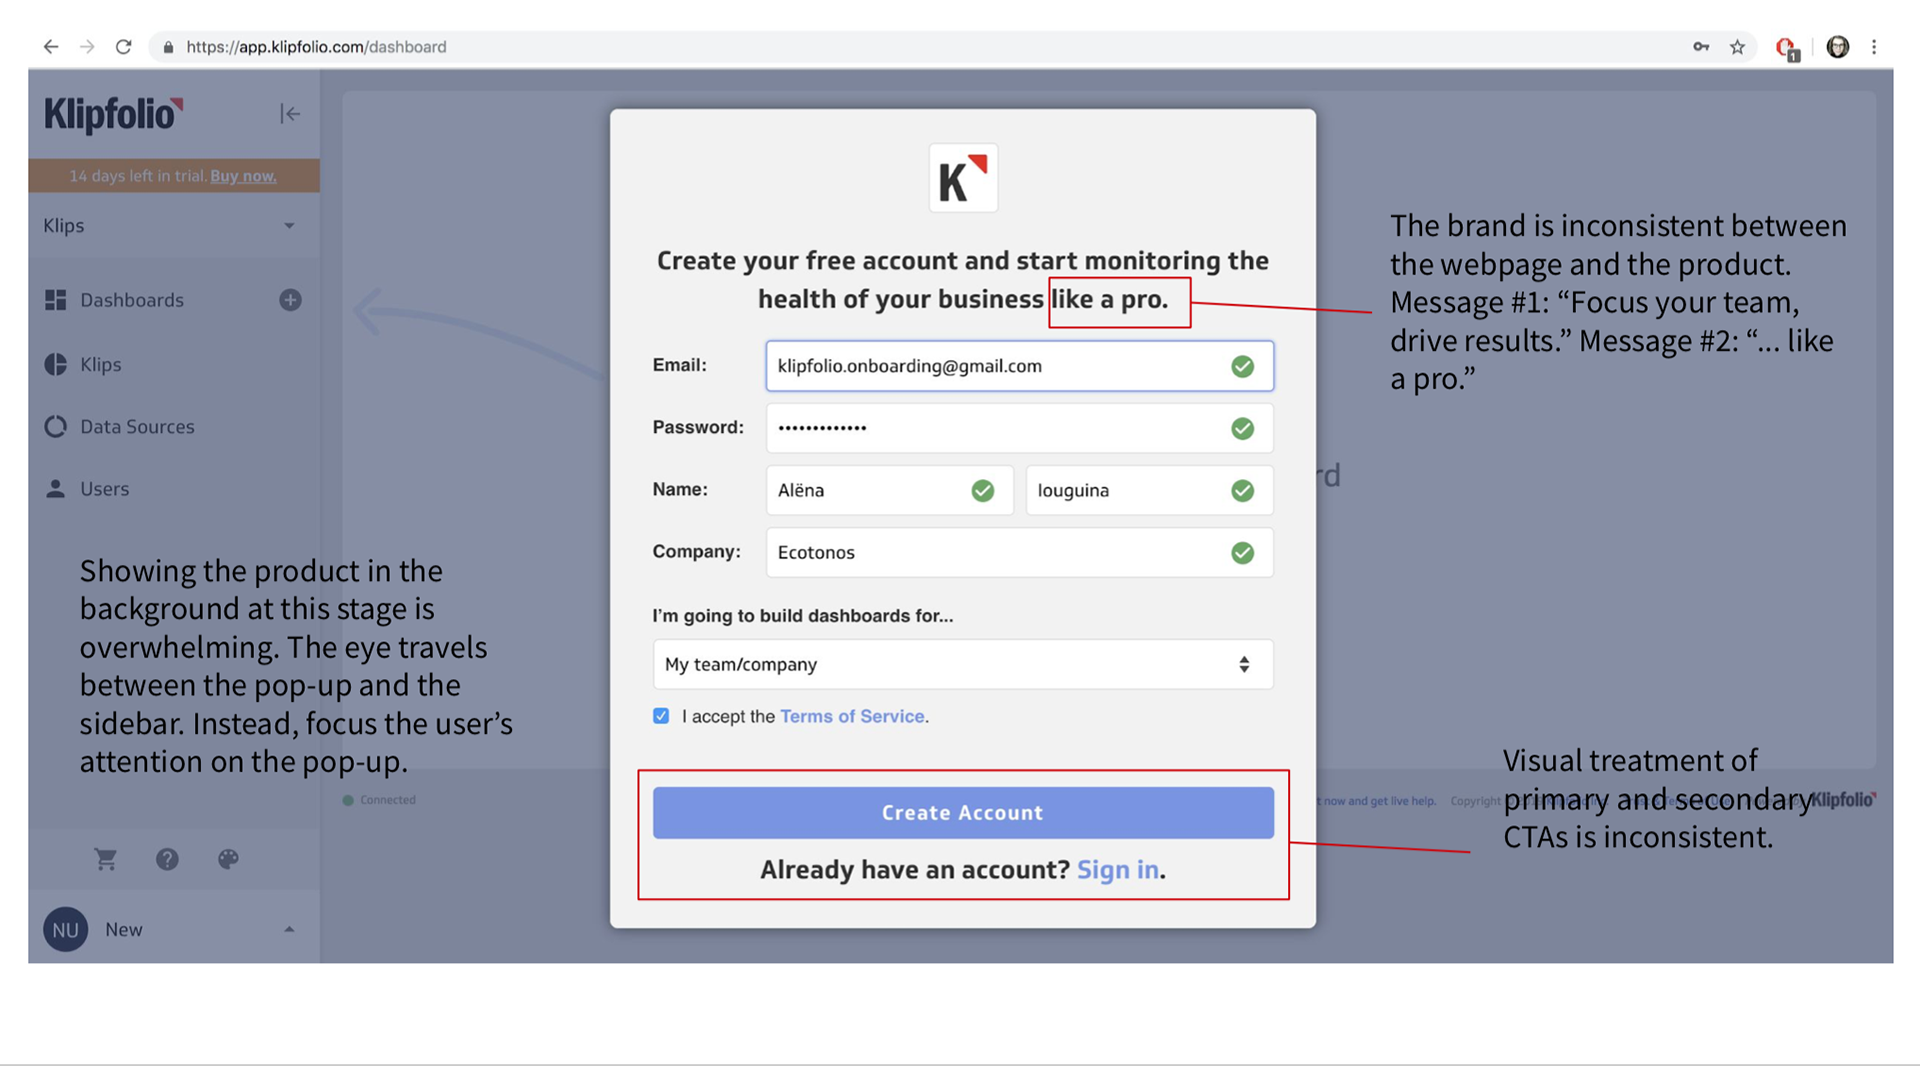Toggle the Terms of Service checkbox
The height and width of the screenshot is (1066, 1920).
[x=661, y=716]
